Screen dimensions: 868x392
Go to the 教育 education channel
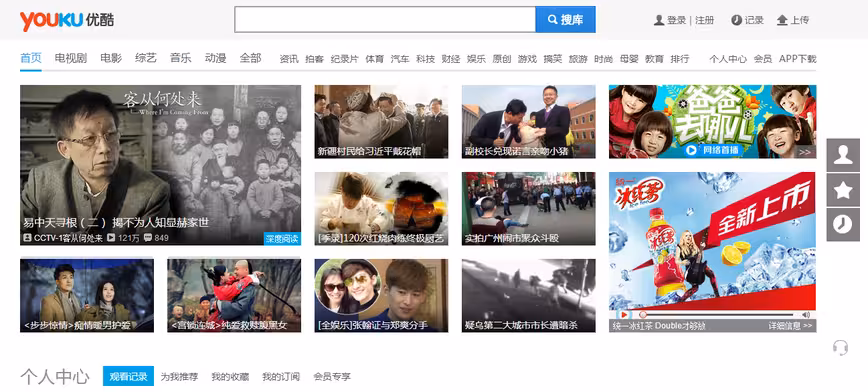(654, 59)
